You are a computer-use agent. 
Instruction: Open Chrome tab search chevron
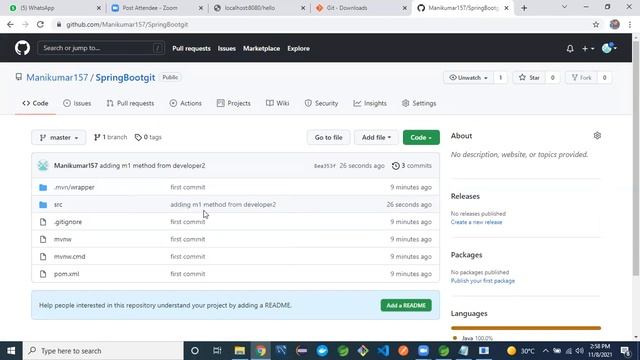pyautogui.click(x=564, y=7)
